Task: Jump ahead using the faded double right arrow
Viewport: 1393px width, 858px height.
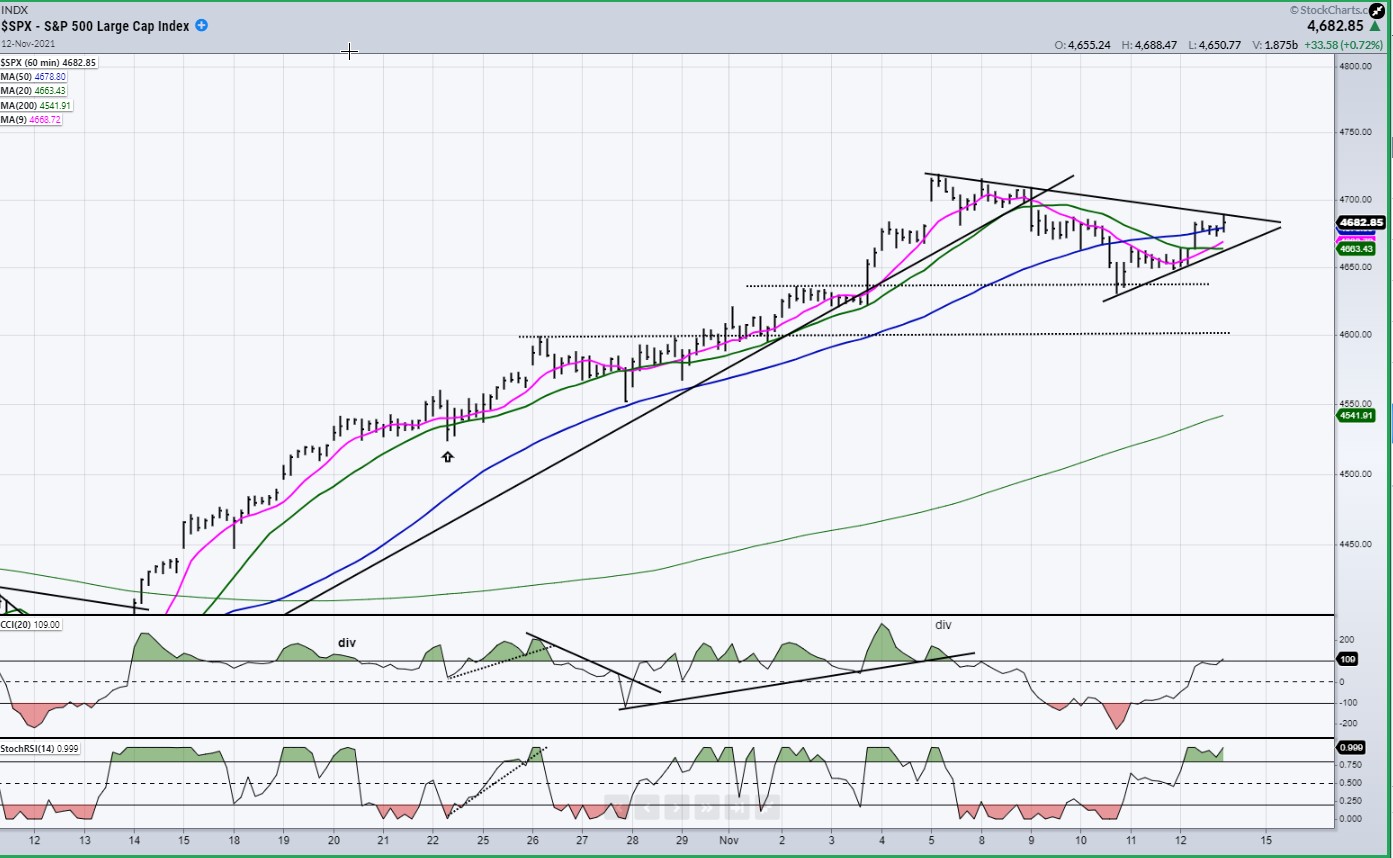Action: 707,807
